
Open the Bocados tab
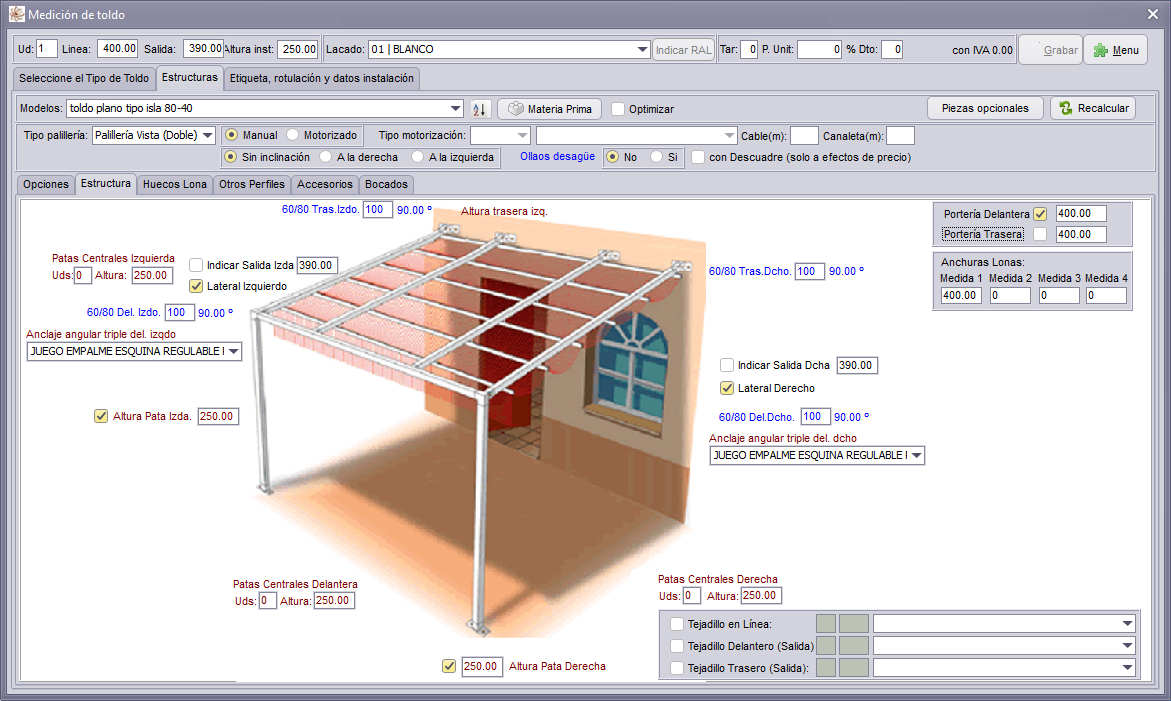[x=386, y=184]
